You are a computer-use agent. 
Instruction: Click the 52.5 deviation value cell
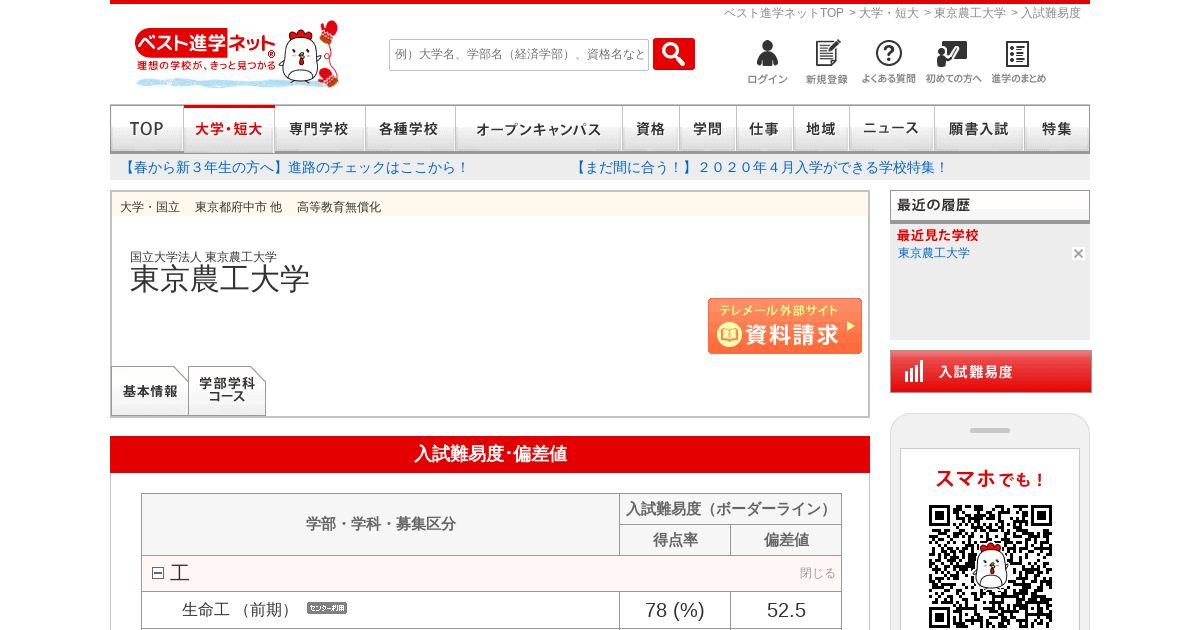click(786, 610)
